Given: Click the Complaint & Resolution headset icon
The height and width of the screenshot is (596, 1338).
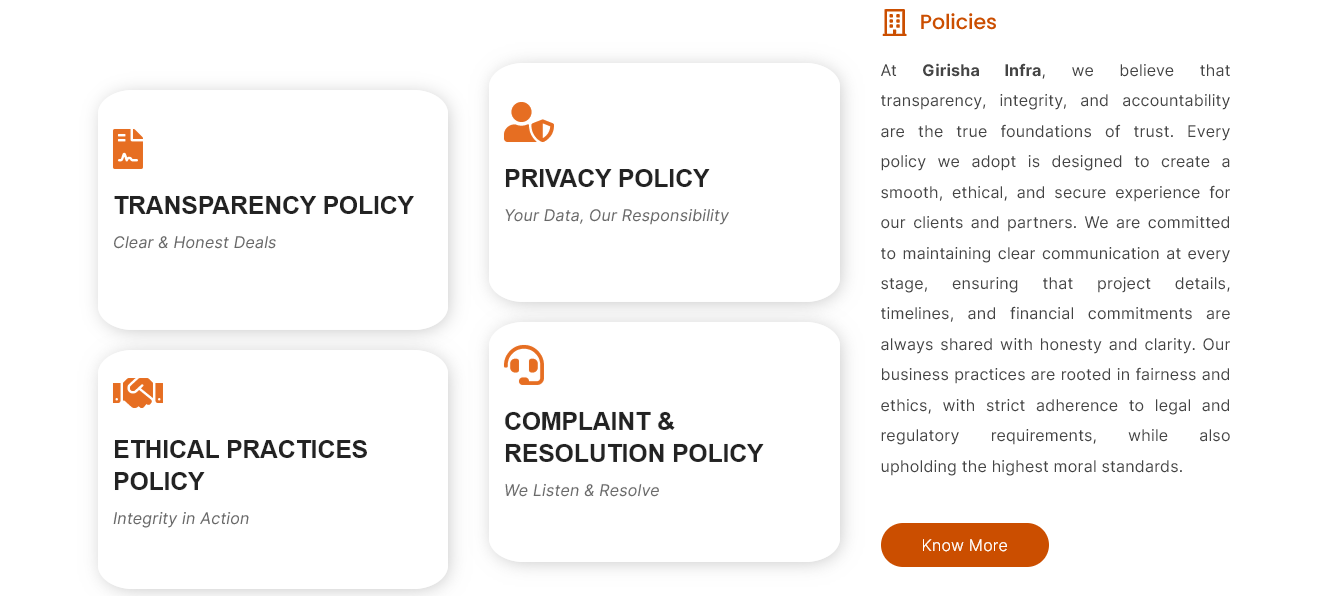Looking at the screenshot, I should (524, 365).
